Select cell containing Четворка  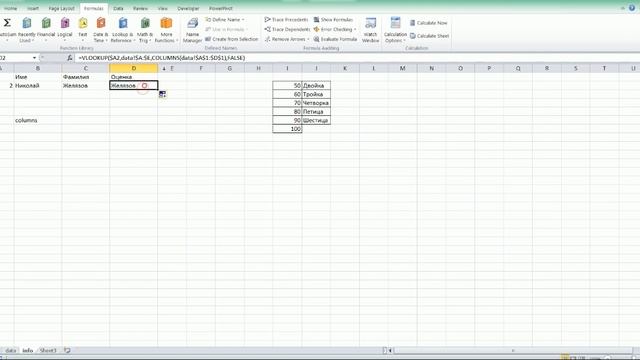[316, 103]
